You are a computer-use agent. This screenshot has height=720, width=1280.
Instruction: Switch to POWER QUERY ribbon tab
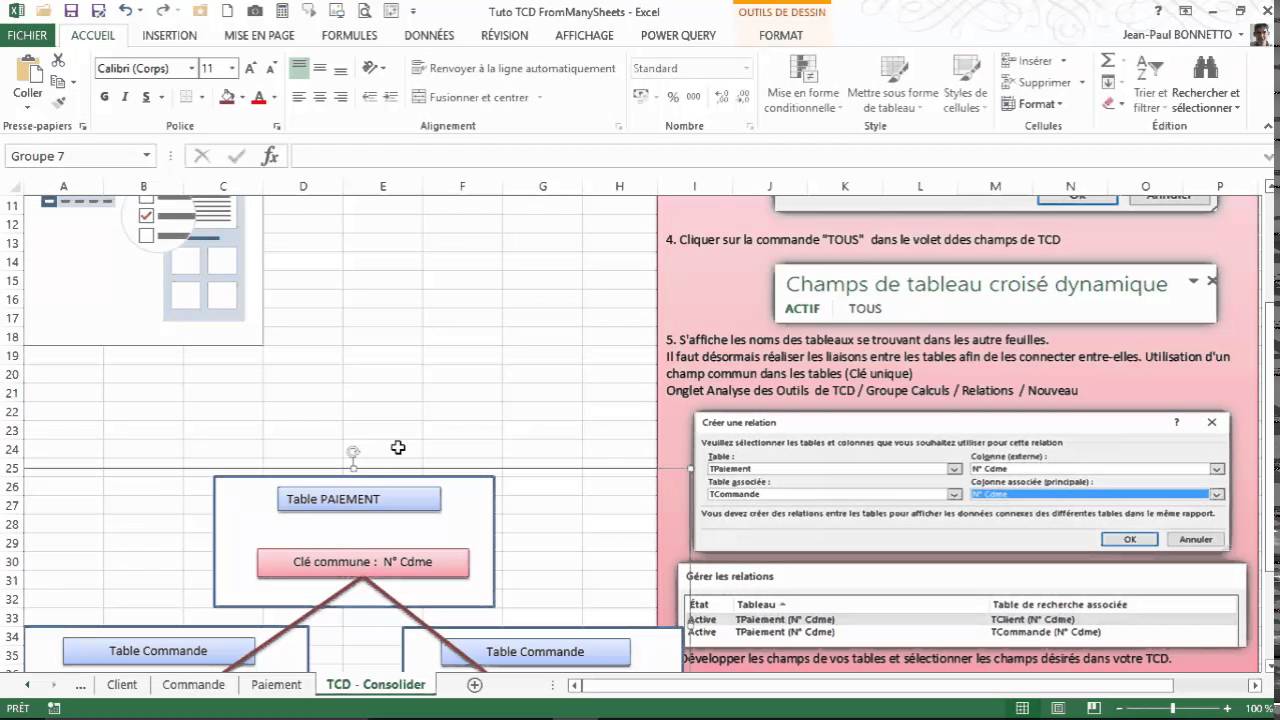(x=678, y=35)
